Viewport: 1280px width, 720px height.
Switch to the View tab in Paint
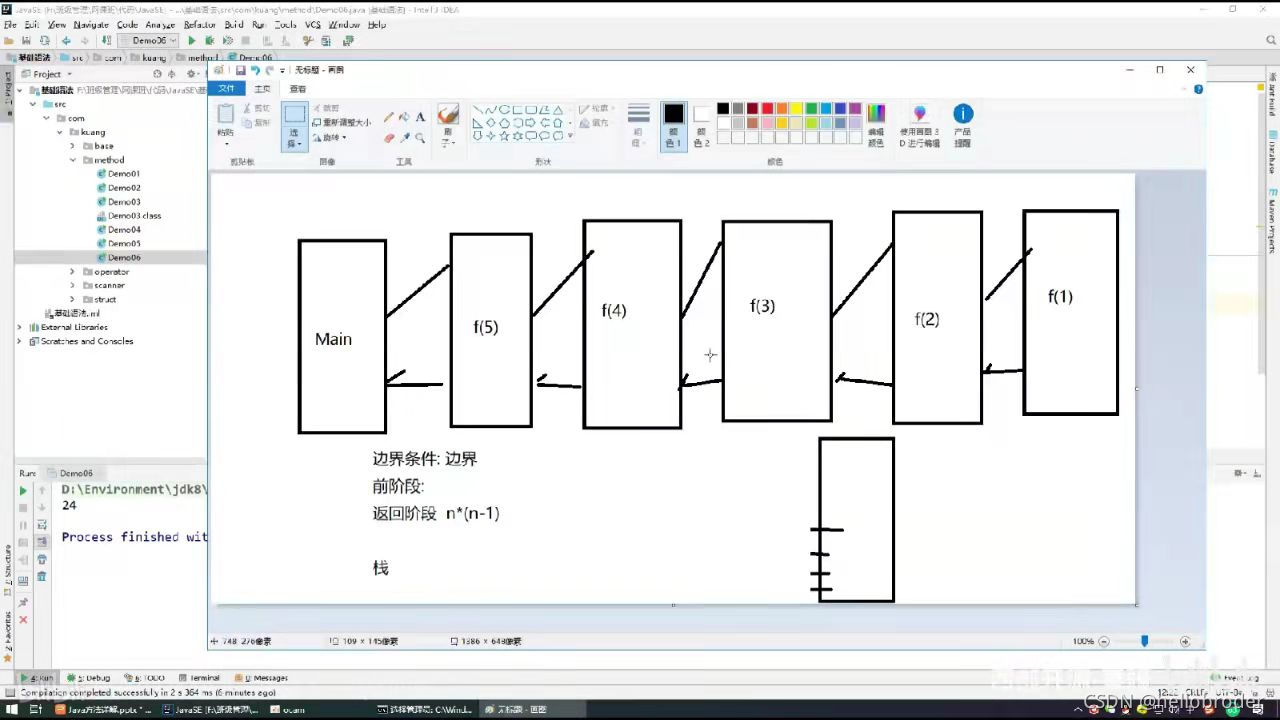pyautogui.click(x=298, y=88)
